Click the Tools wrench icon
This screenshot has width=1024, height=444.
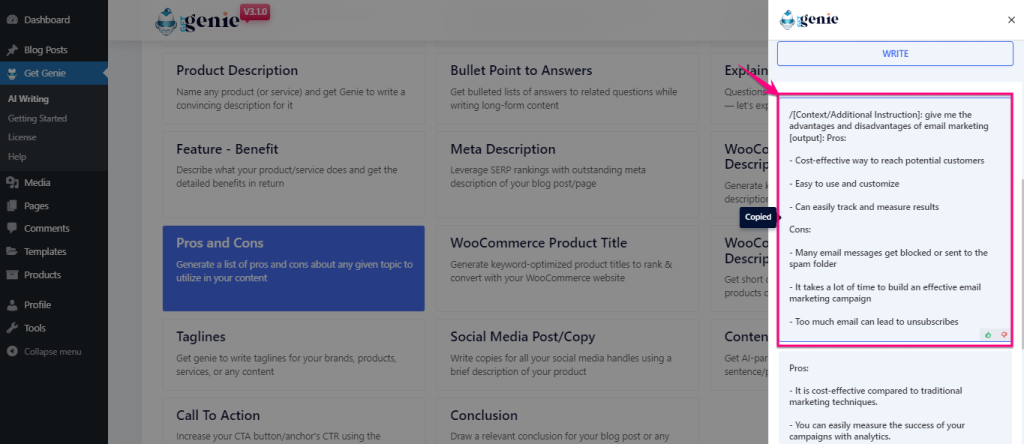pyautogui.click(x=12, y=328)
